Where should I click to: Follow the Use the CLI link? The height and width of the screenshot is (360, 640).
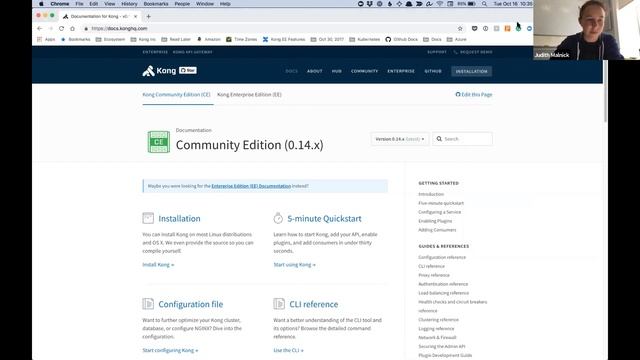[288, 350]
